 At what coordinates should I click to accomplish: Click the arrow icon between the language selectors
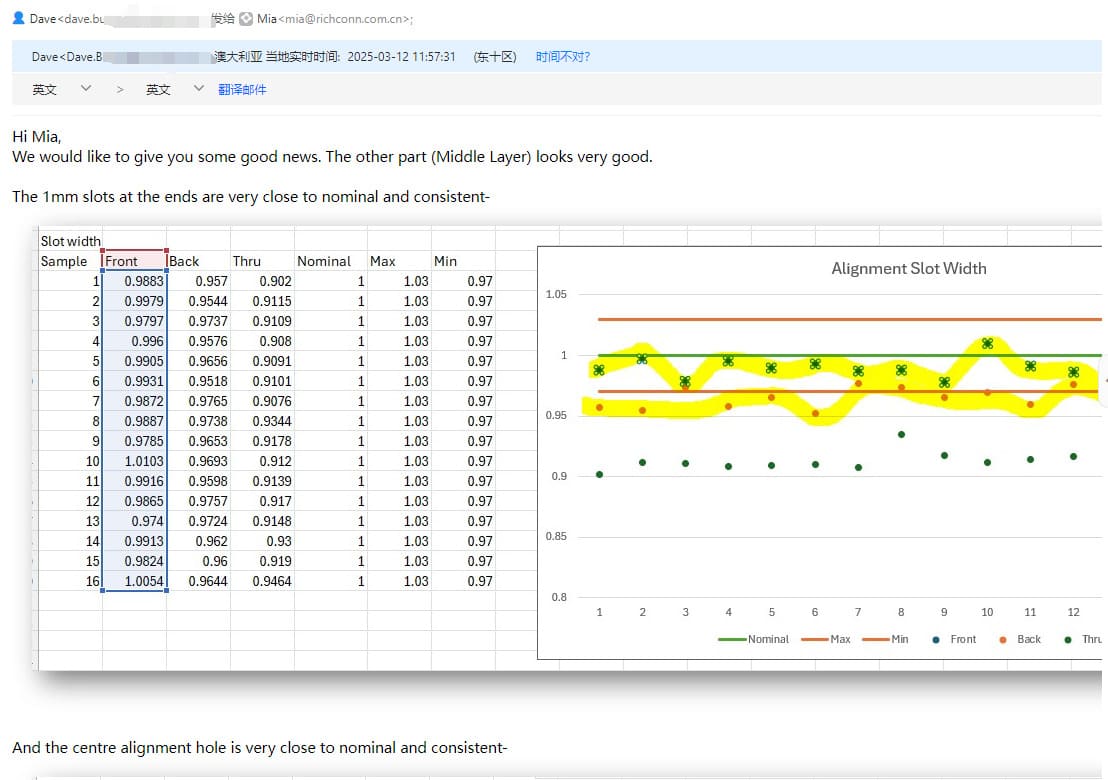[x=120, y=90]
